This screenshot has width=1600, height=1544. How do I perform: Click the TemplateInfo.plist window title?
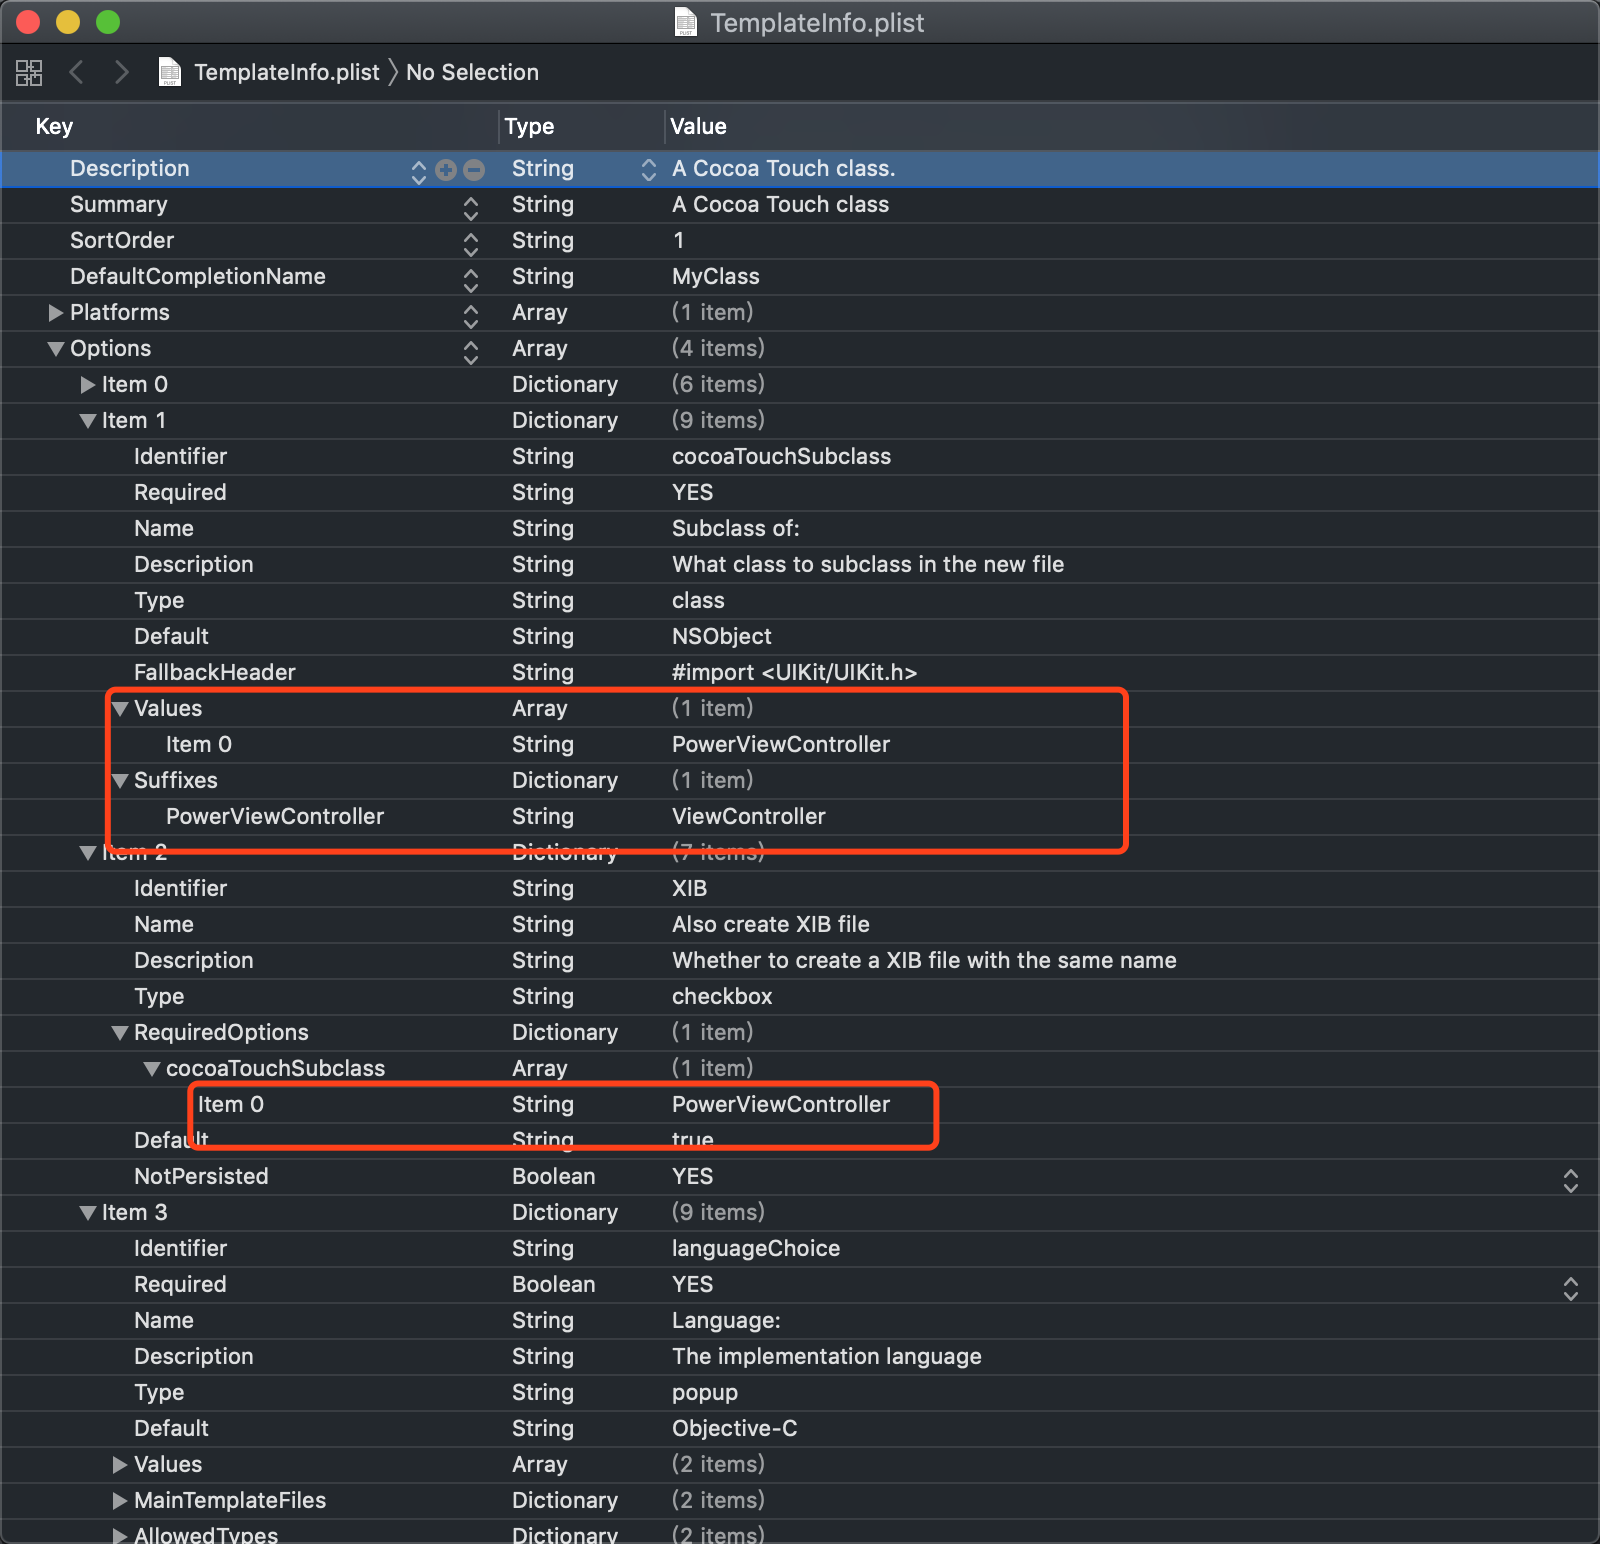[817, 23]
